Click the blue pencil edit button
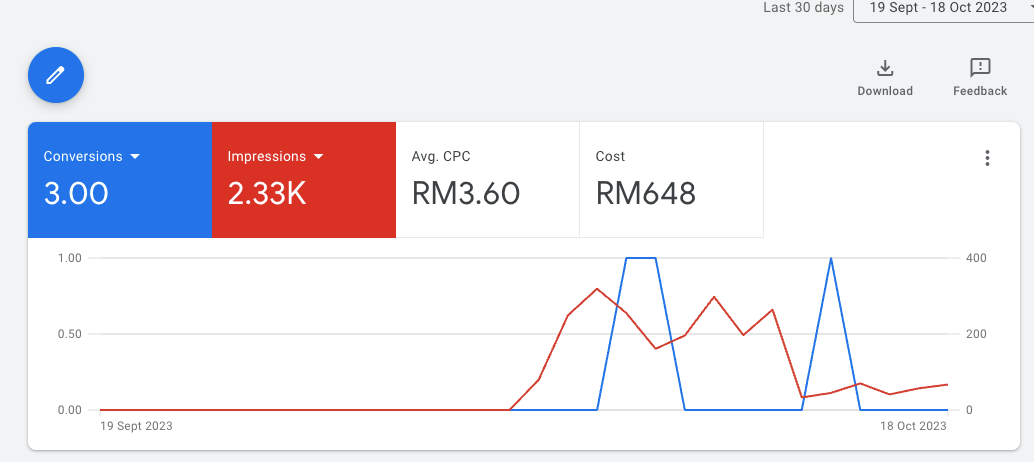This screenshot has width=1034, height=462. coord(56,75)
